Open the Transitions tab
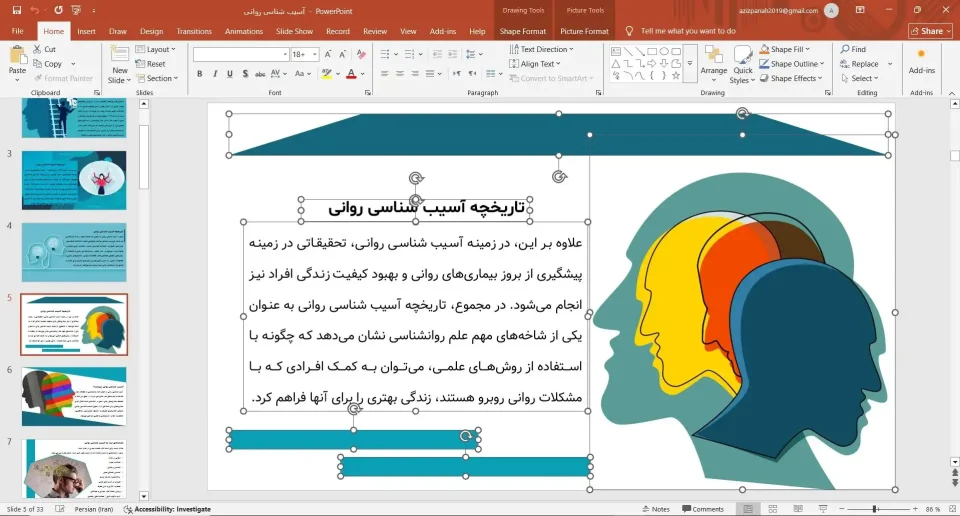The image size is (960, 516). (x=194, y=31)
